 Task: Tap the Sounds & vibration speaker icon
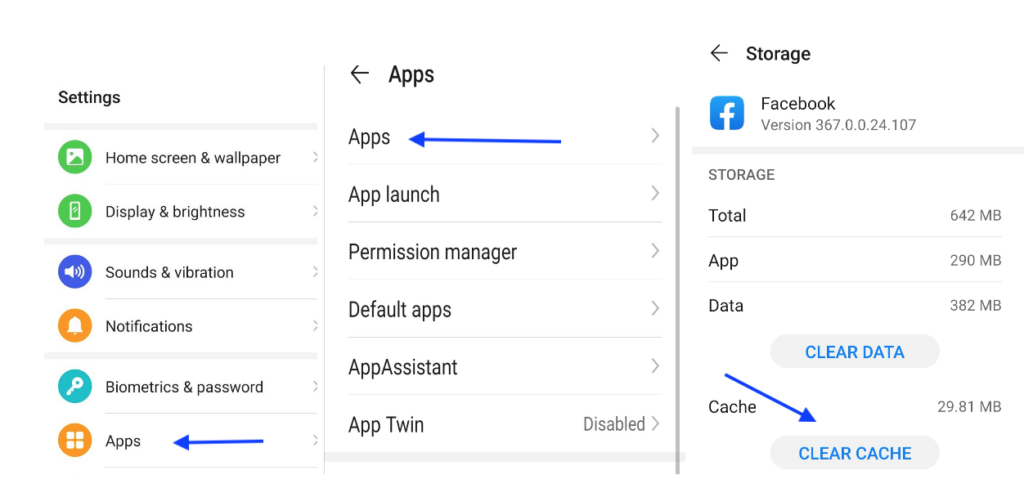tap(75, 272)
